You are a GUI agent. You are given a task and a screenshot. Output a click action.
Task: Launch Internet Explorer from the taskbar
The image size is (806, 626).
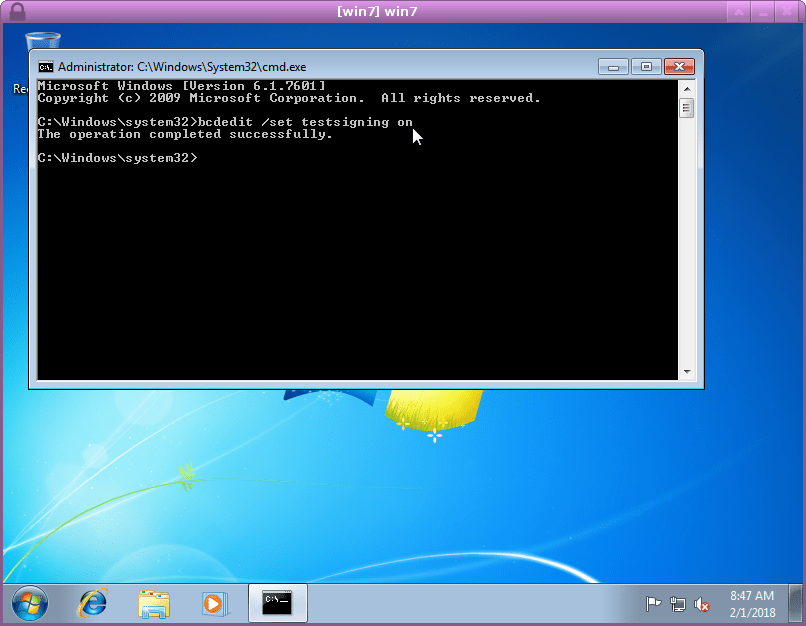[x=92, y=603]
